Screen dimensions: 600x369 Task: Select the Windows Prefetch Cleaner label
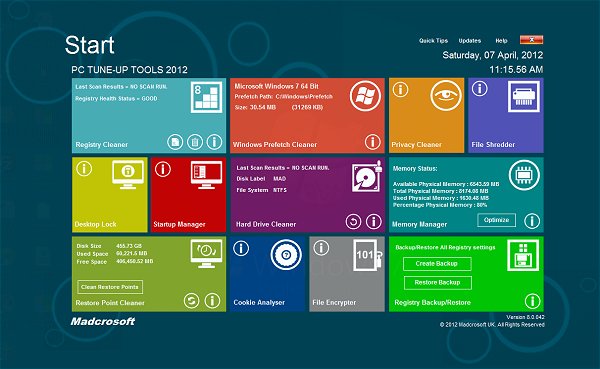pos(275,145)
